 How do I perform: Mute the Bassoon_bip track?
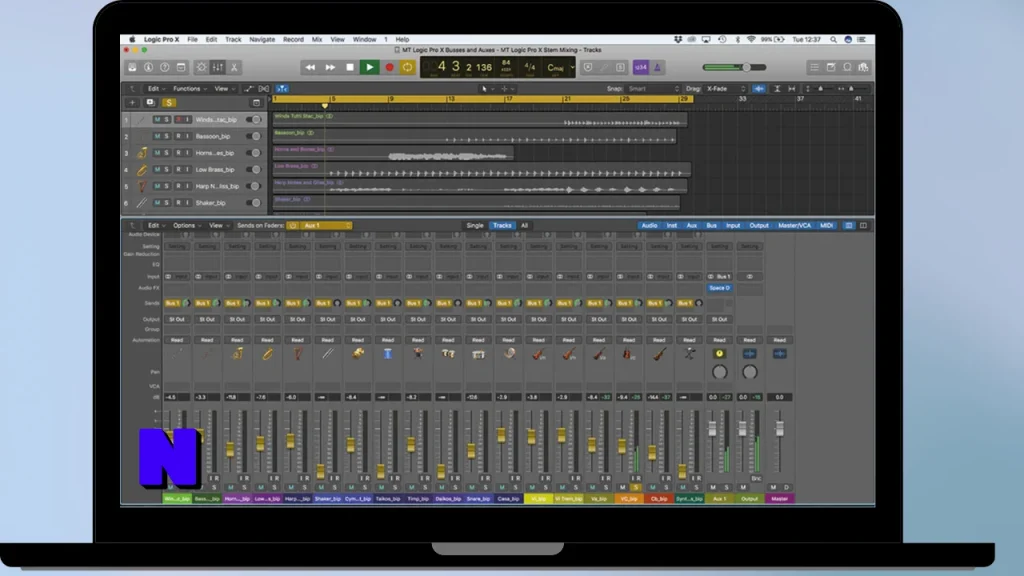(x=157, y=136)
